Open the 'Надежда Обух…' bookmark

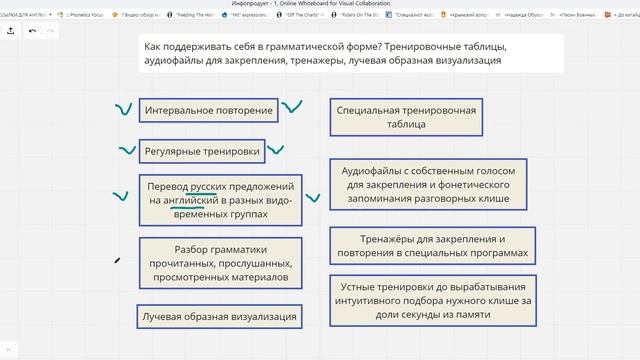[519, 15]
